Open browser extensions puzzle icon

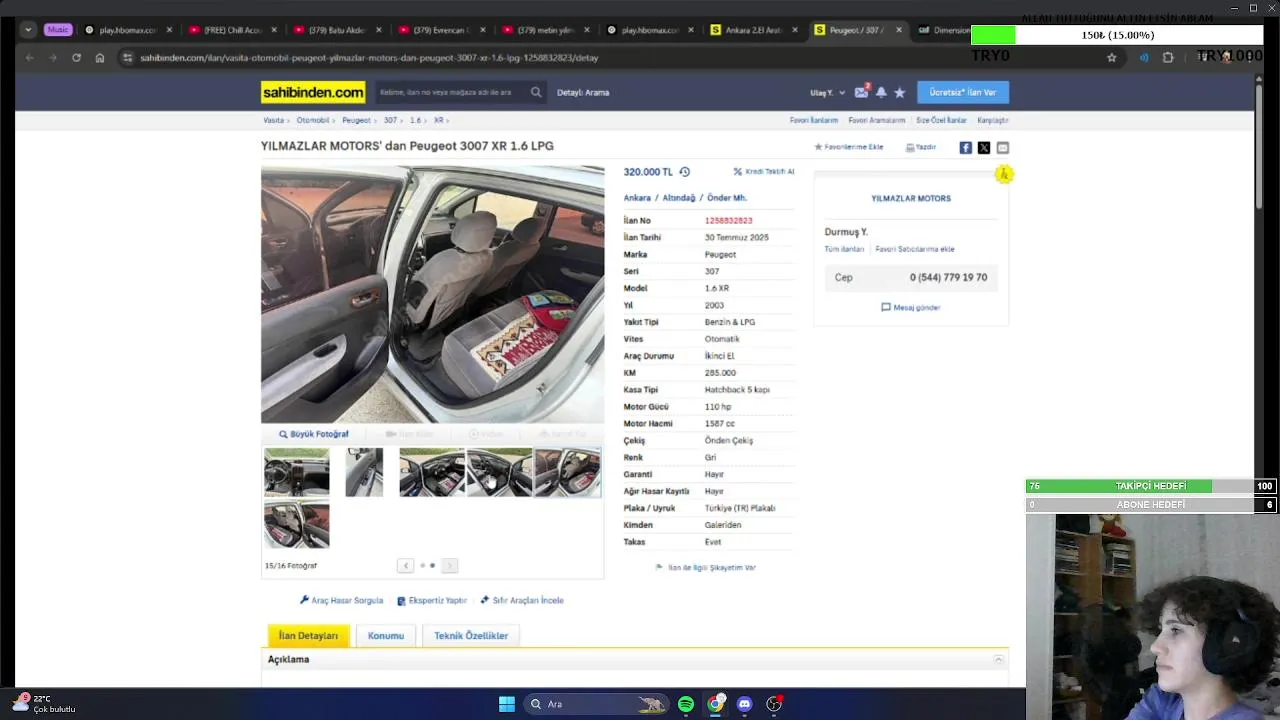[1168, 58]
